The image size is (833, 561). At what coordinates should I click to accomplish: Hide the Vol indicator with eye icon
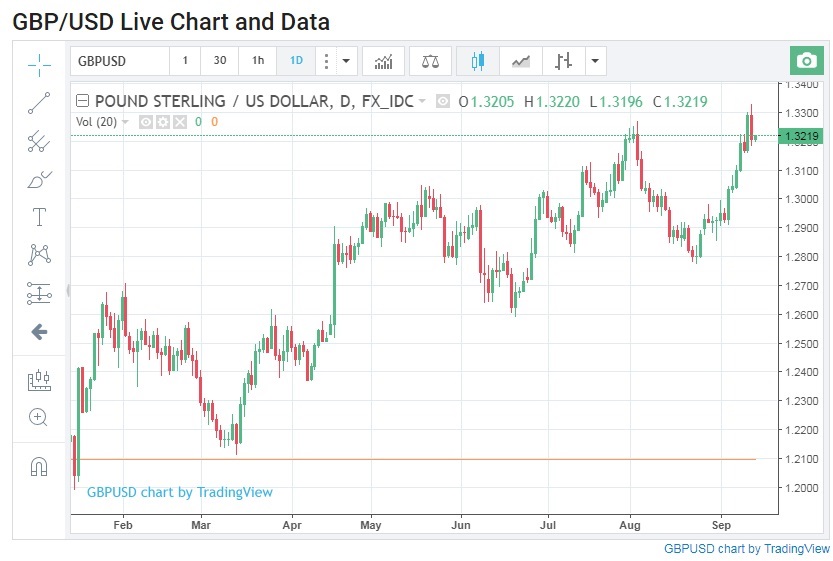(x=146, y=122)
